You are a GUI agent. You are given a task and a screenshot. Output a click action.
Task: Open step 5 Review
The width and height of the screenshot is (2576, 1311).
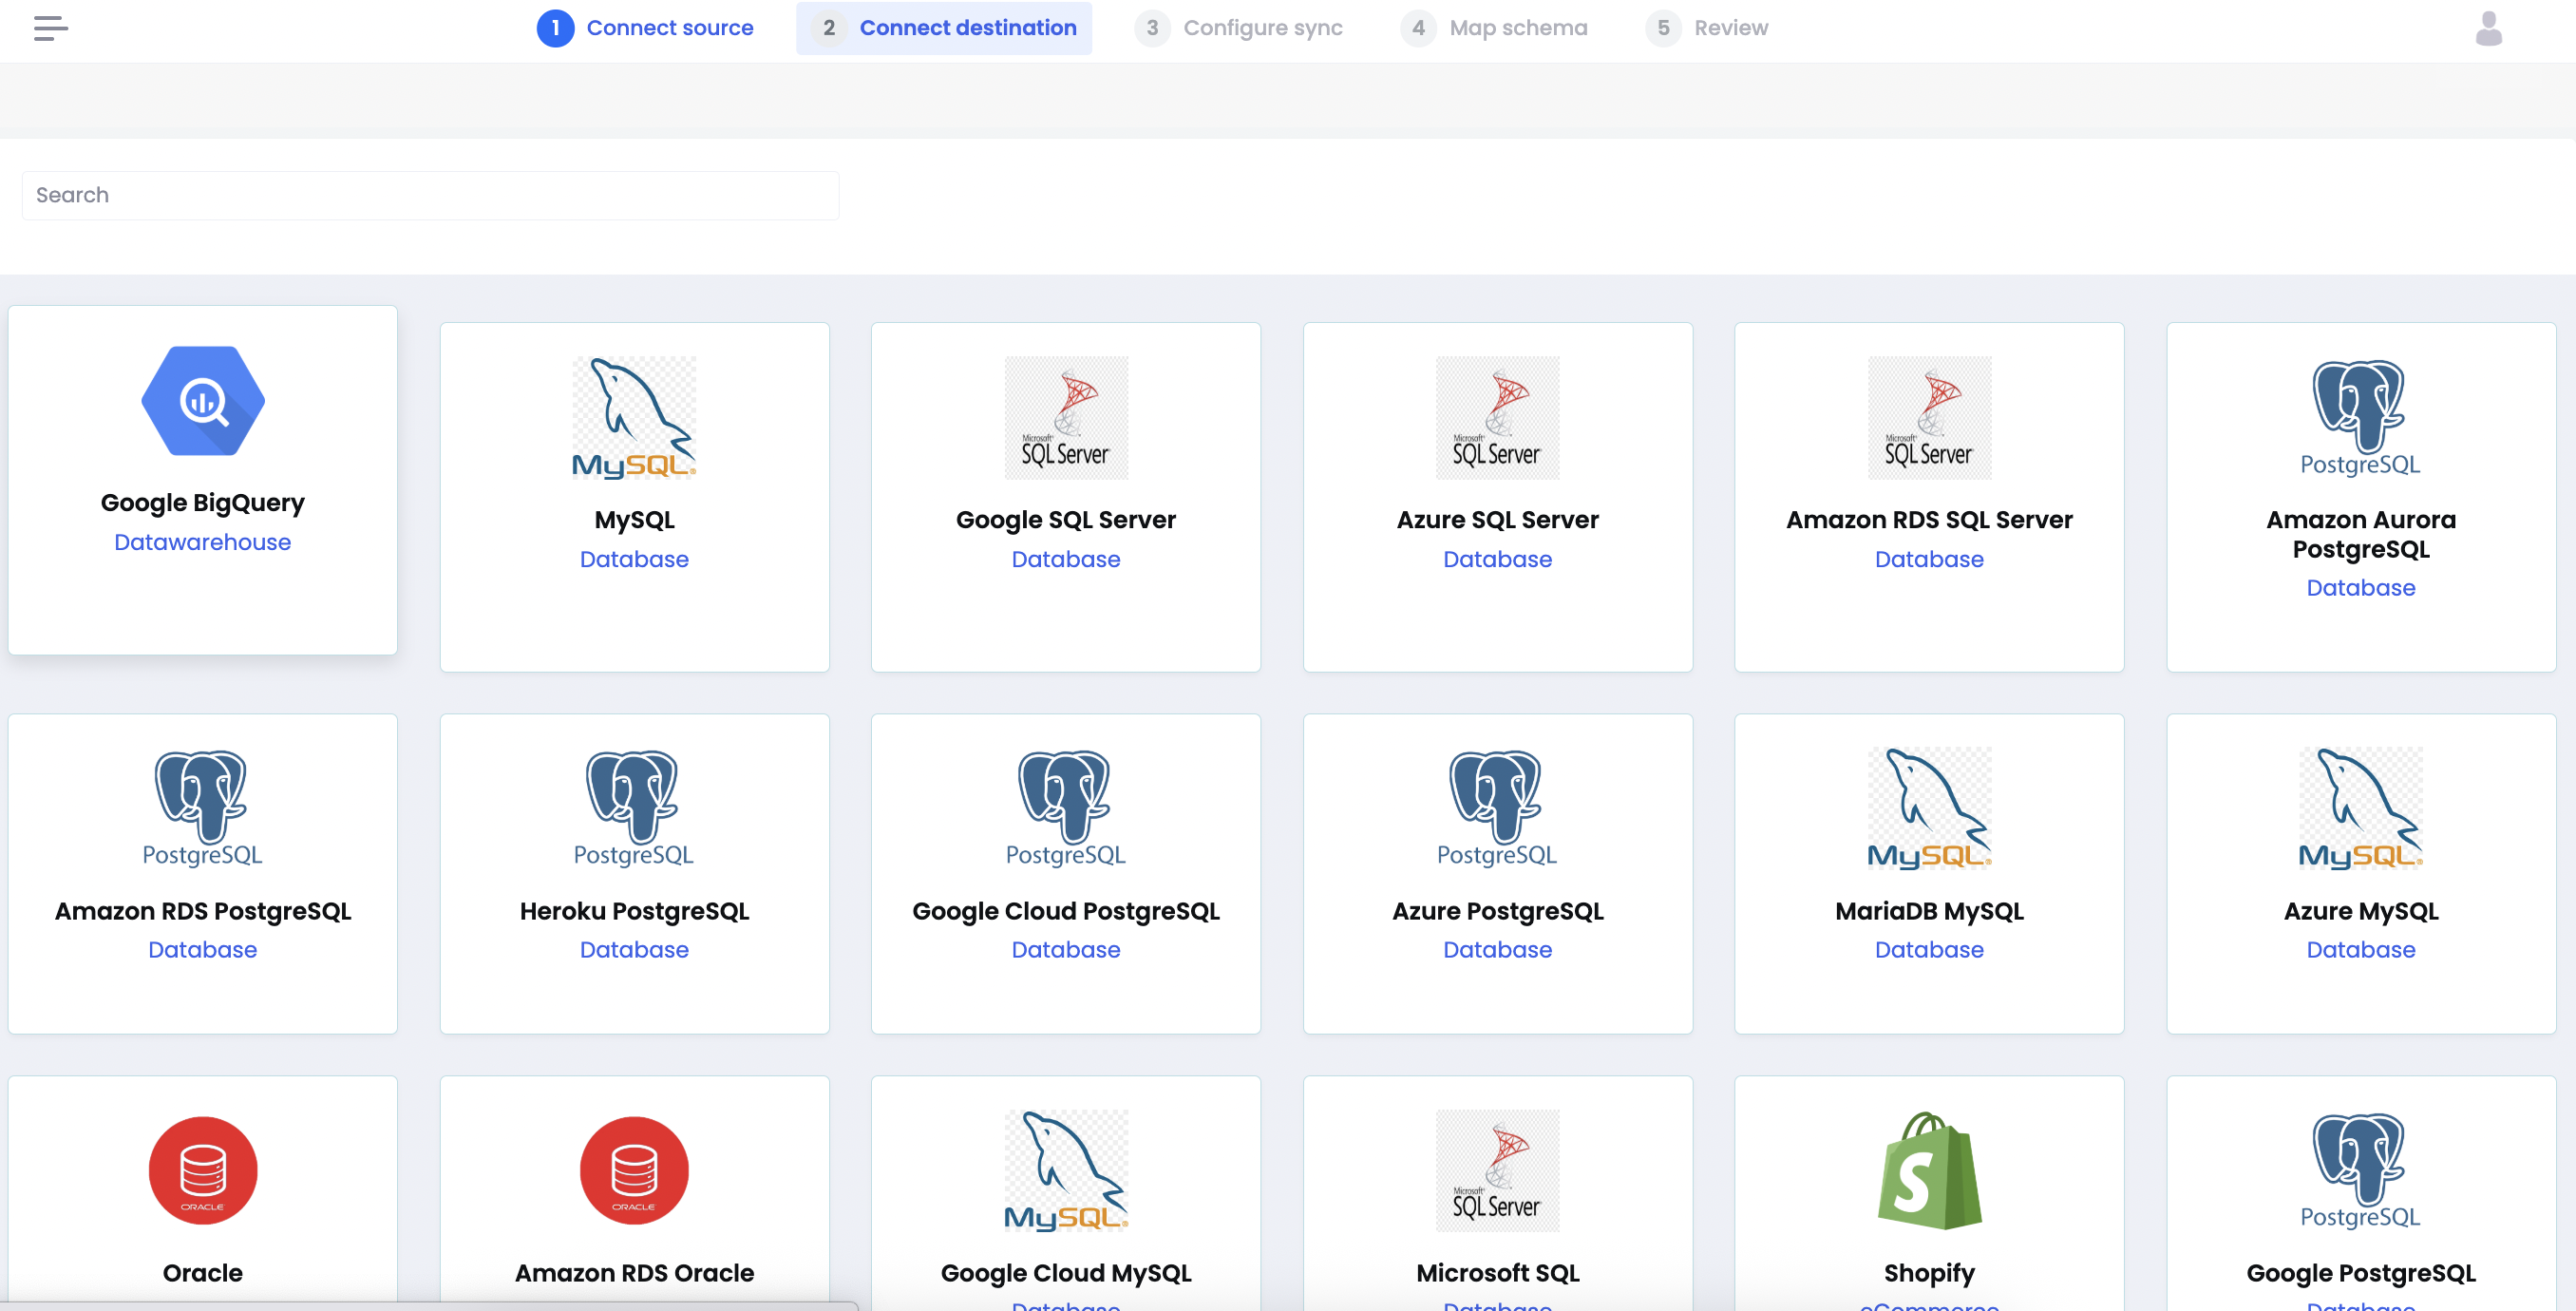(x=1707, y=28)
